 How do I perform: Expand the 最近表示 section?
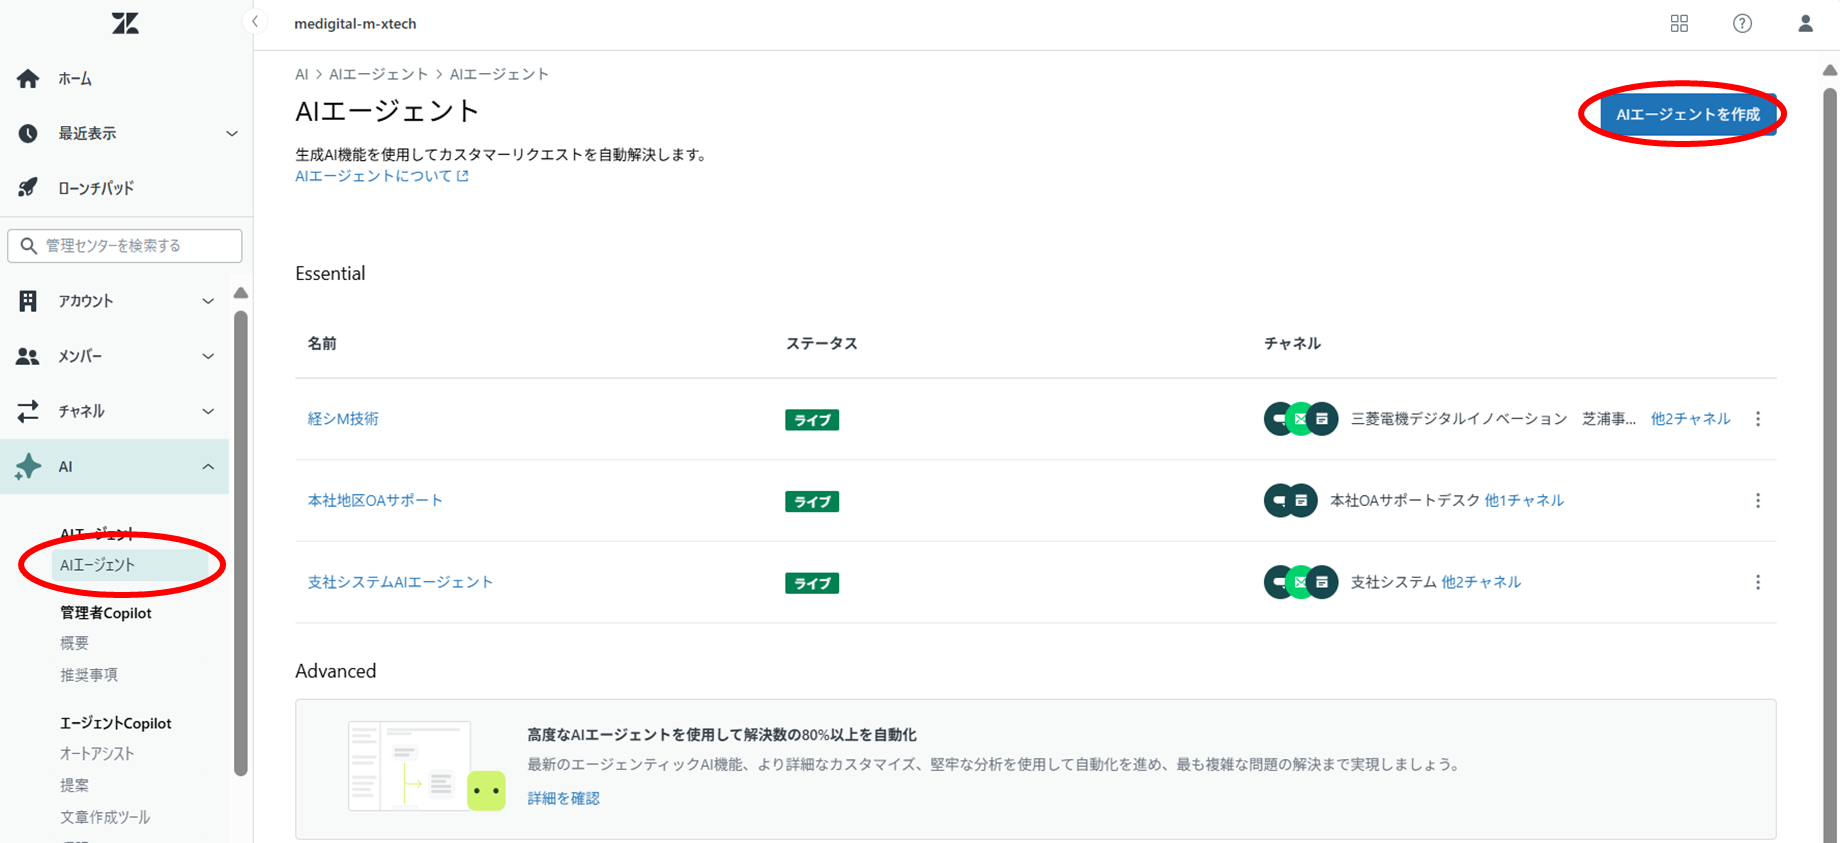[x=231, y=134]
